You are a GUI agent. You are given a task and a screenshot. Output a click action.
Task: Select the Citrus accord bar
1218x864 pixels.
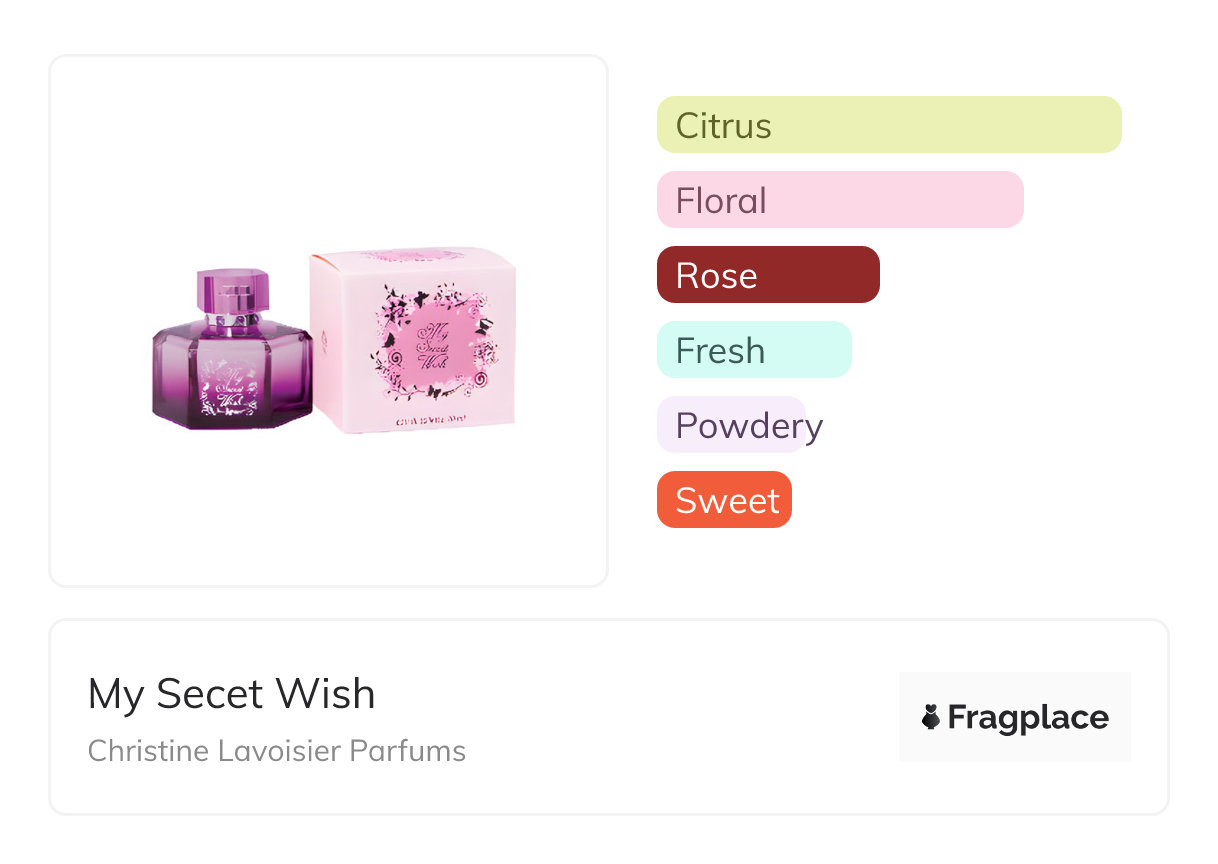pyautogui.click(x=889, y=125)
